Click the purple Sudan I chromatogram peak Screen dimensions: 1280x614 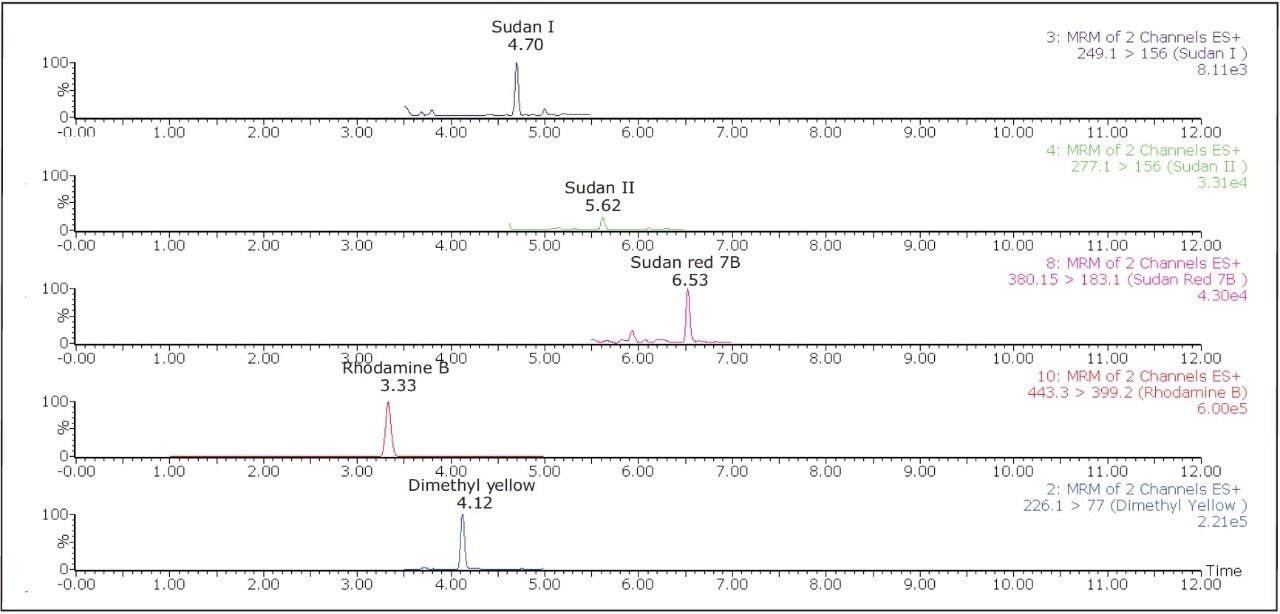coord(516,90)
